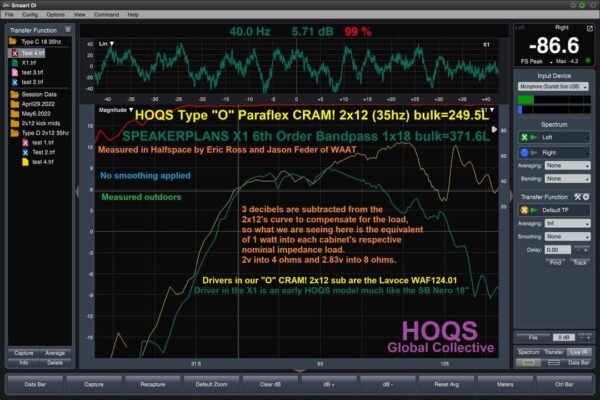Start the Left spectrum engine play arrow

click(x=534, y=137)
